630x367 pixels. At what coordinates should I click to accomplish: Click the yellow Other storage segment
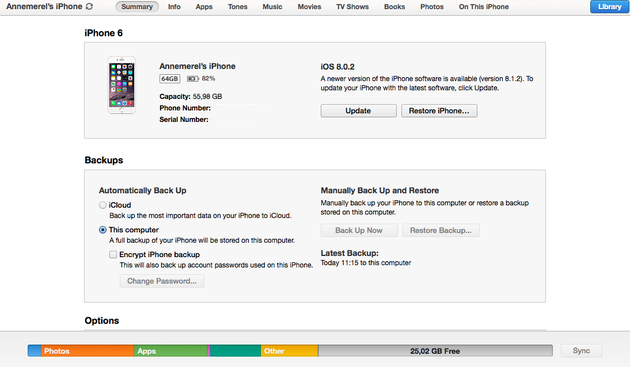[x=290, y=351]
